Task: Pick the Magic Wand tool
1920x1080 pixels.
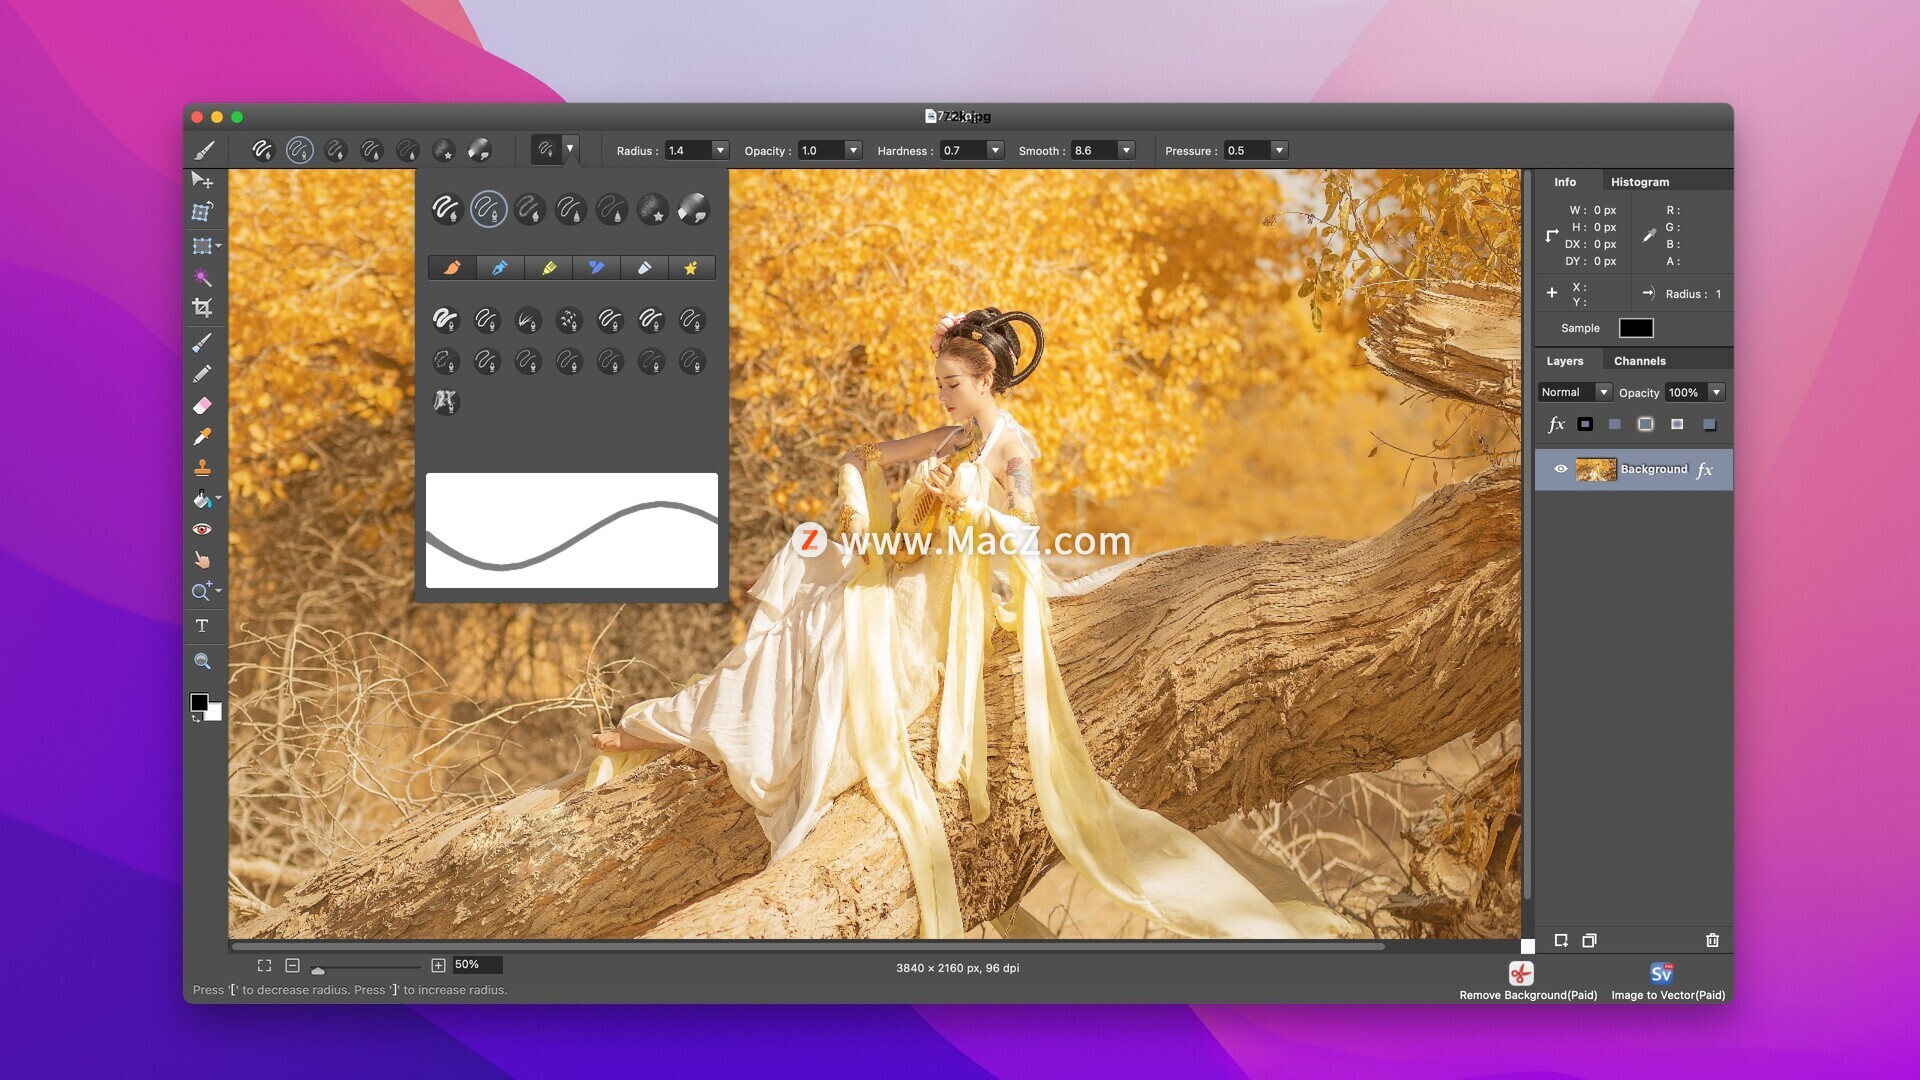Action: click(202, 277)
